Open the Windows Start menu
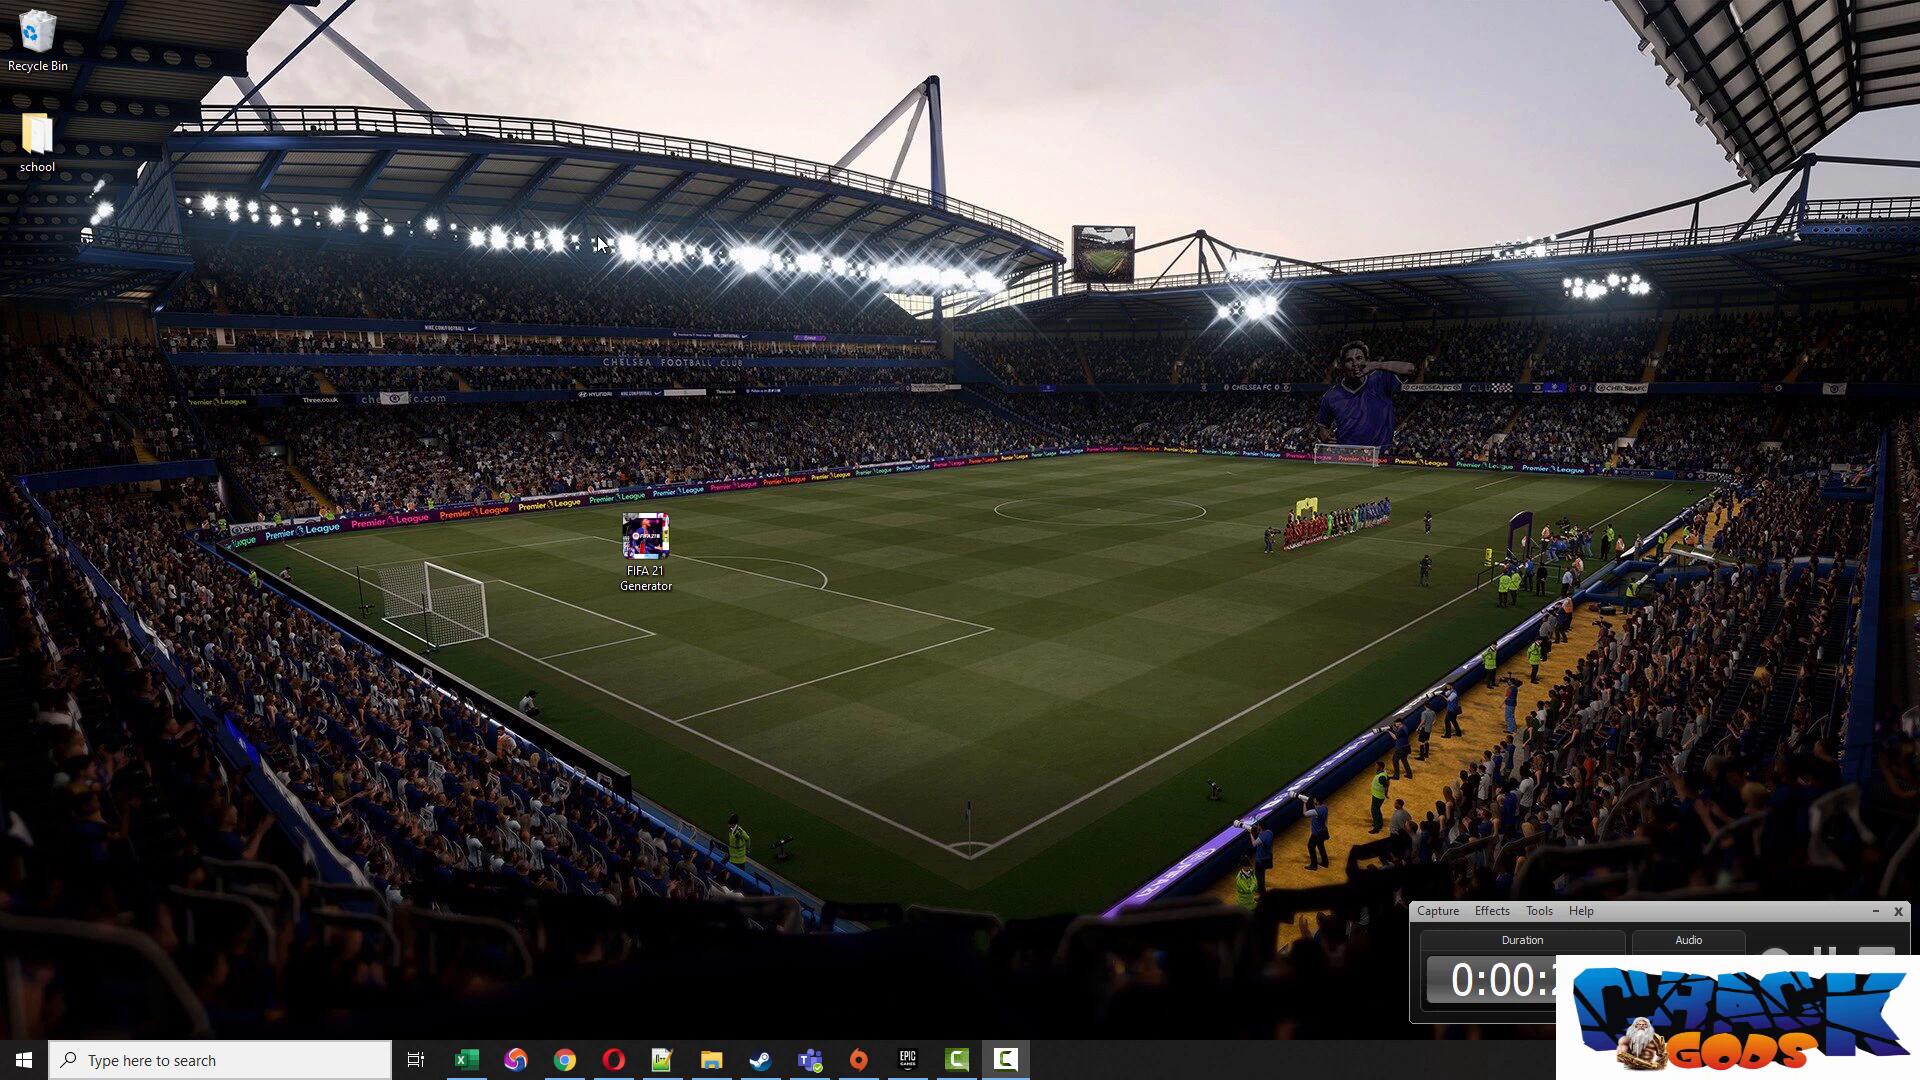 click(24, 1060)
